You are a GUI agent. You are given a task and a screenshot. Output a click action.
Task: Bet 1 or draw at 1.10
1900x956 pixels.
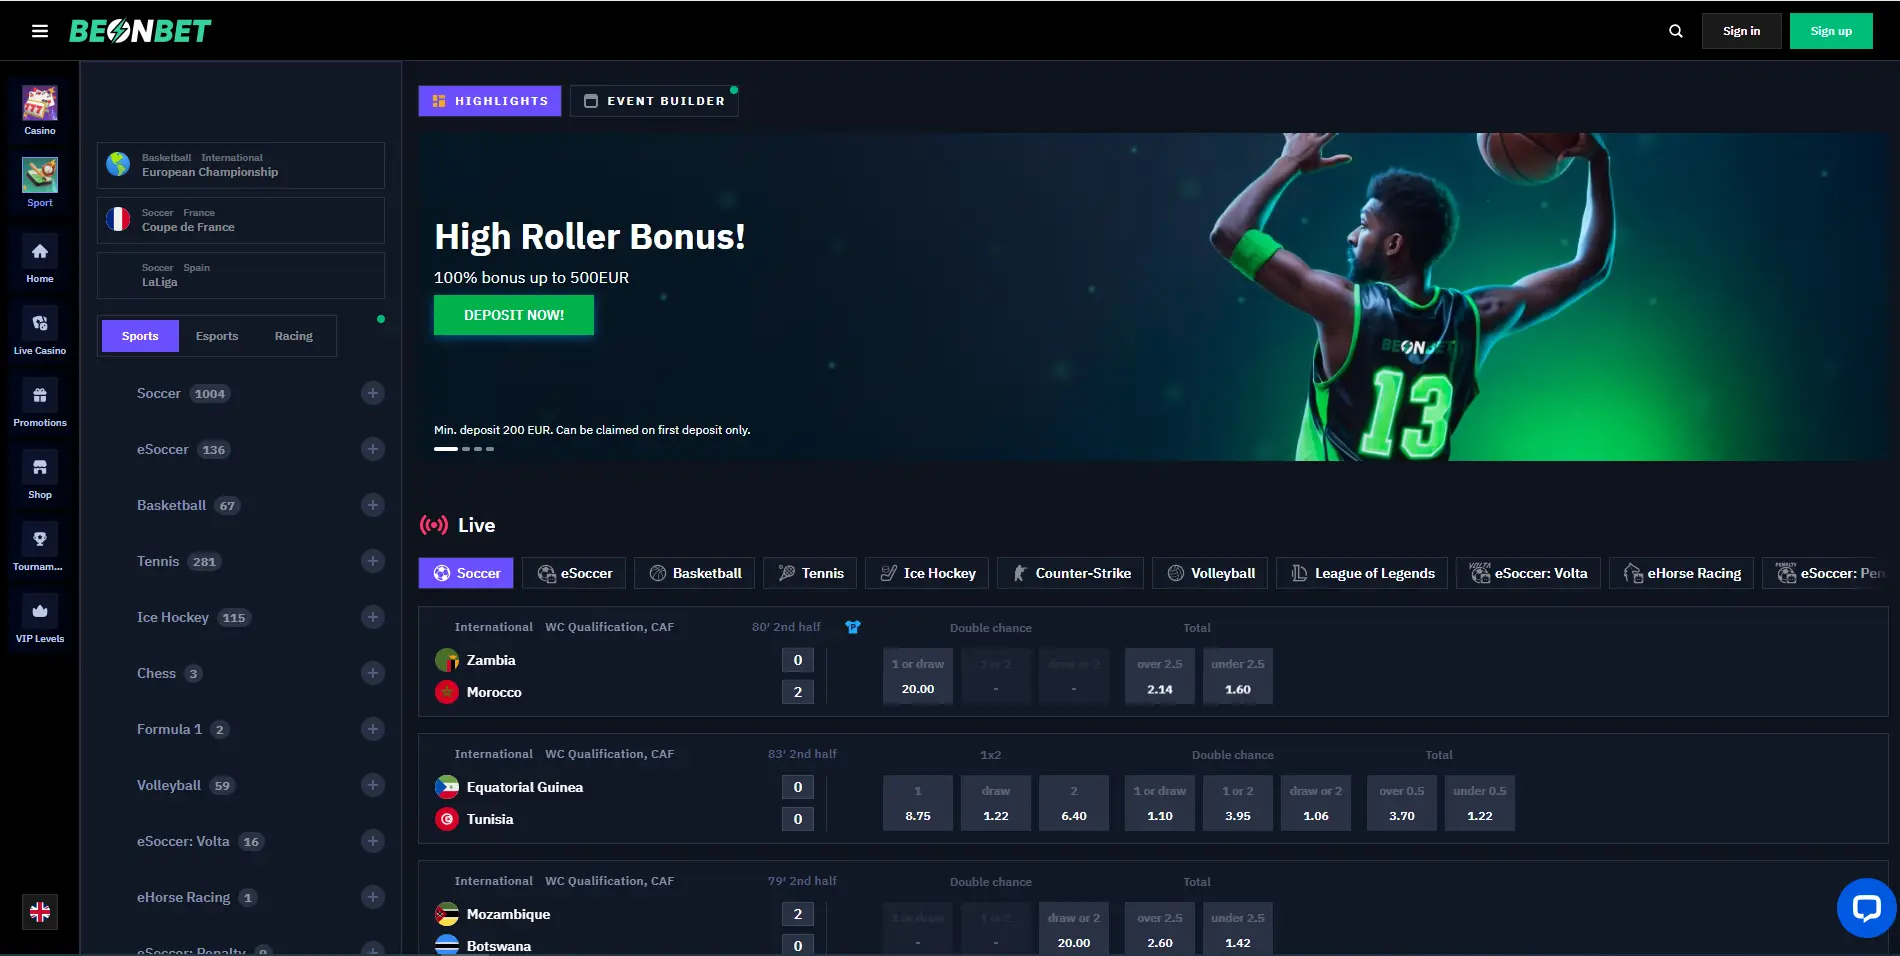(1160, 803)
